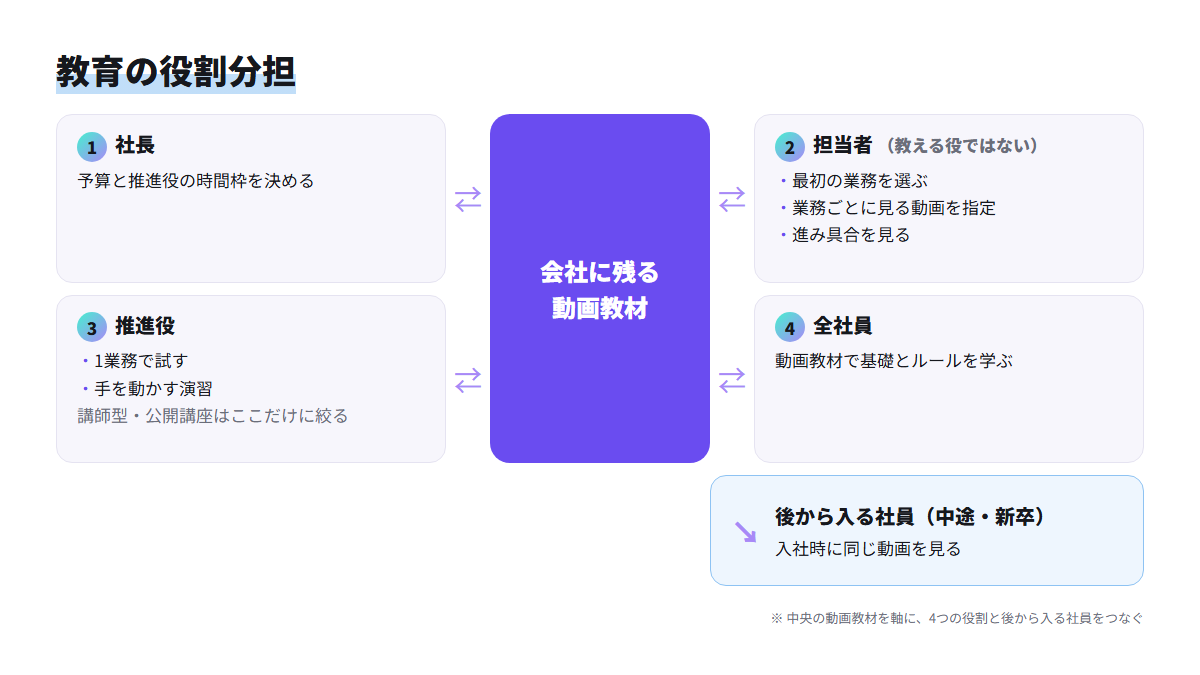Select the heading 担当者
This screenshot has width=1200, height=675.
click(x=843, y=146)
